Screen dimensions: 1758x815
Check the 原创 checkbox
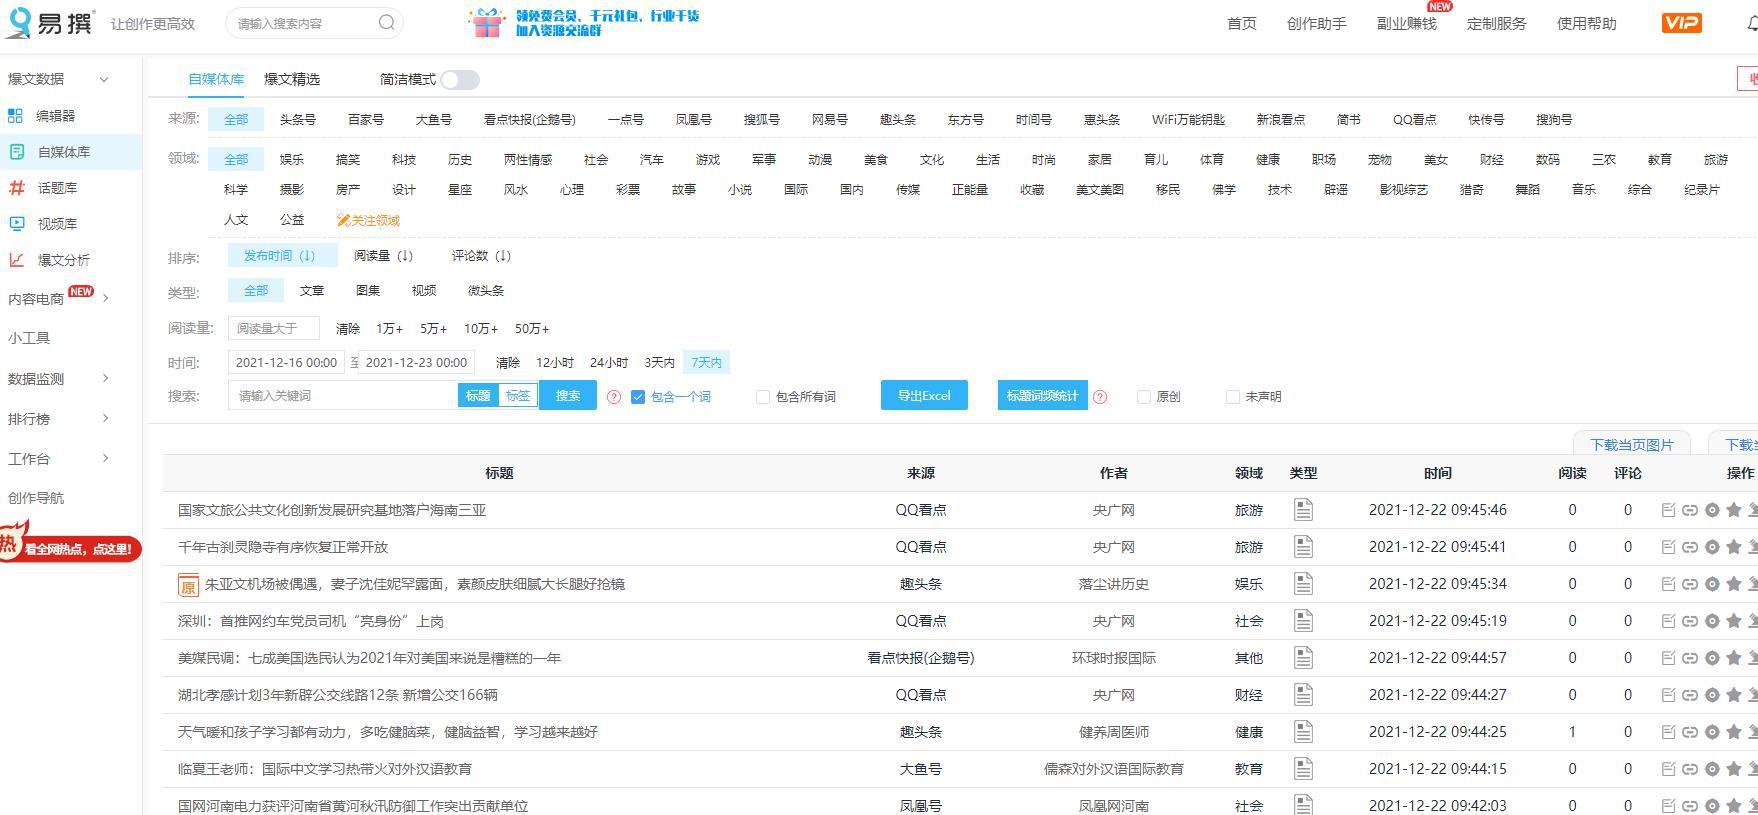point(1144,397)
